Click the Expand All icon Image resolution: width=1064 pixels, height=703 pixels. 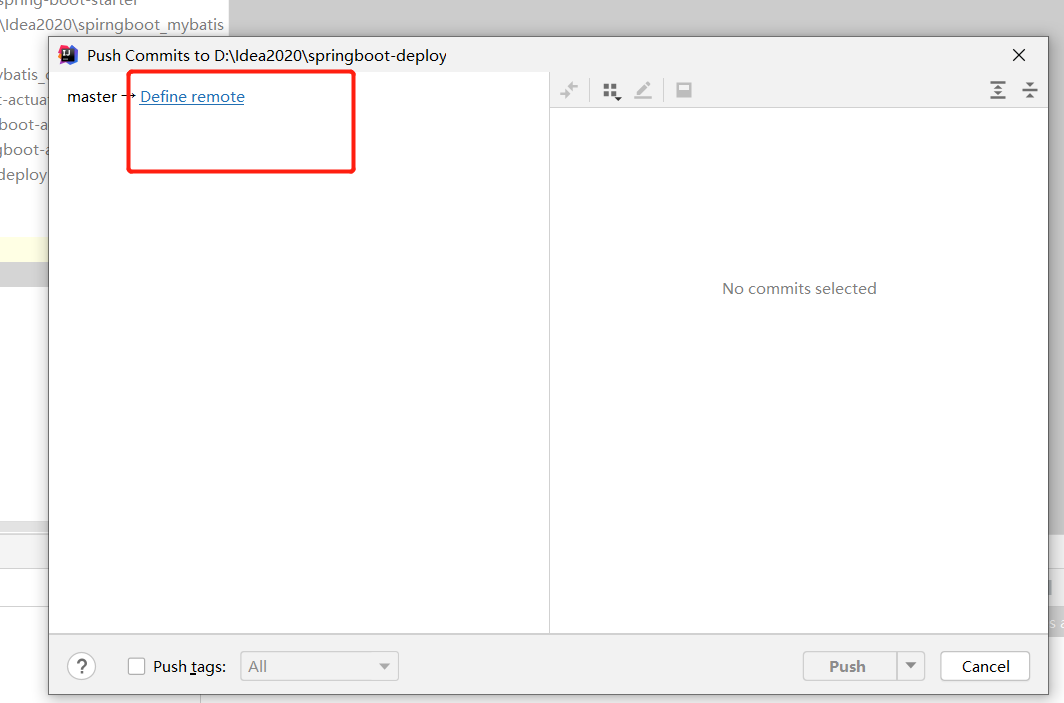998,90
